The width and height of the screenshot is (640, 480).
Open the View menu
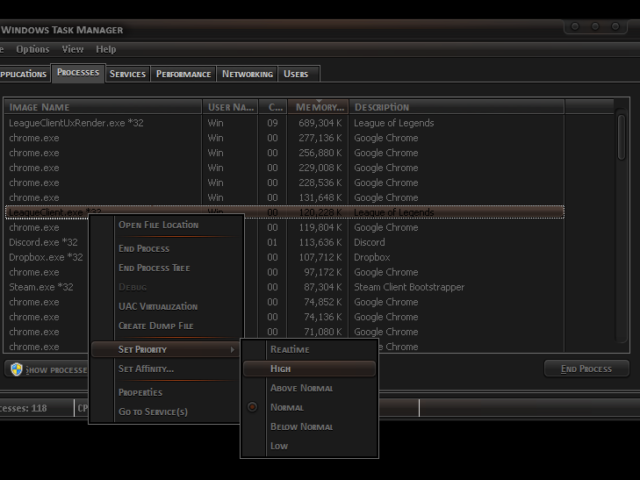[x=73, y=49]
